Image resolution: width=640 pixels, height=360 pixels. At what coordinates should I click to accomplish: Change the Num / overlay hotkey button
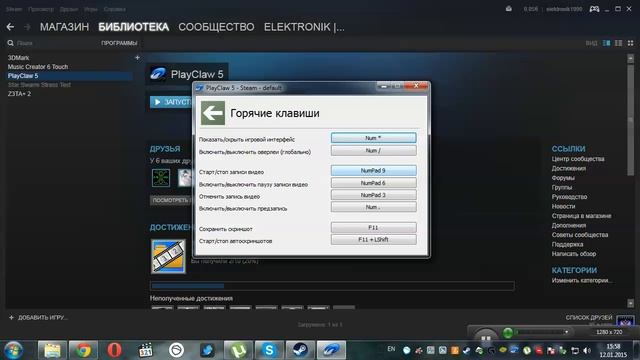tap(373, 151)
